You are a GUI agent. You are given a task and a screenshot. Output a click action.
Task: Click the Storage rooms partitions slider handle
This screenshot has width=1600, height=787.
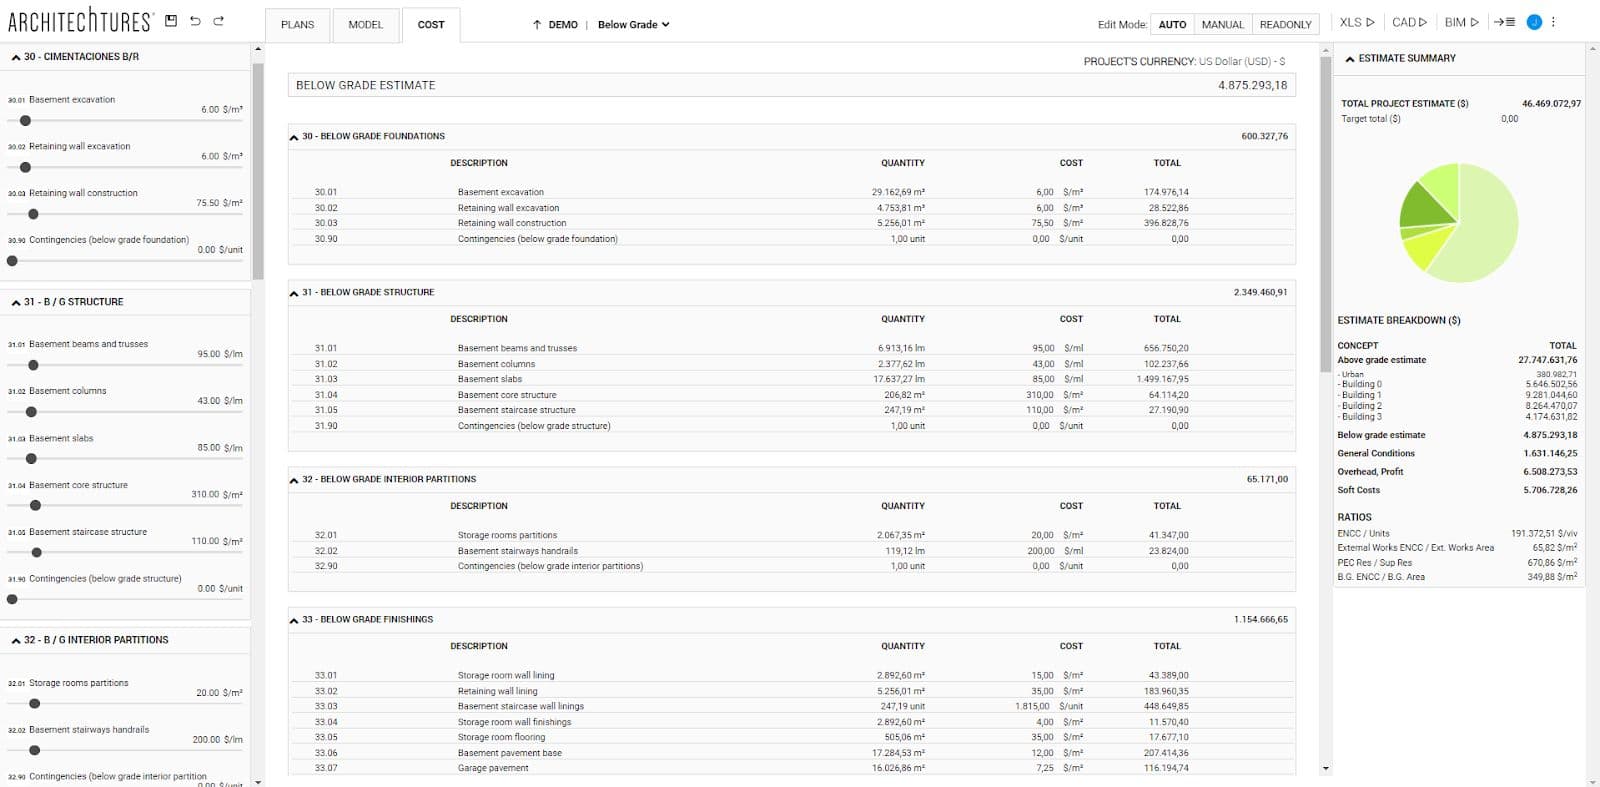click(x=35, y=704)
